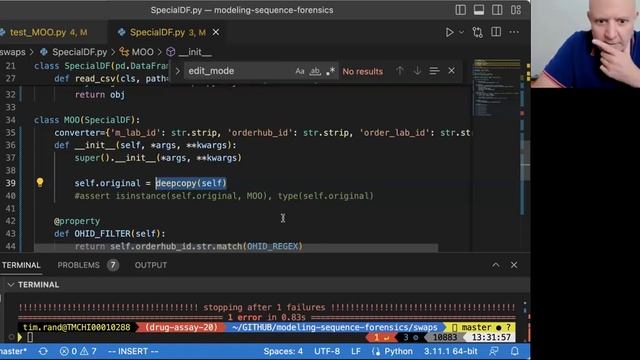This screenshot has height=360, width=640.
Task: Close the SpecialDF.py tab
Action: coord(216,32)
